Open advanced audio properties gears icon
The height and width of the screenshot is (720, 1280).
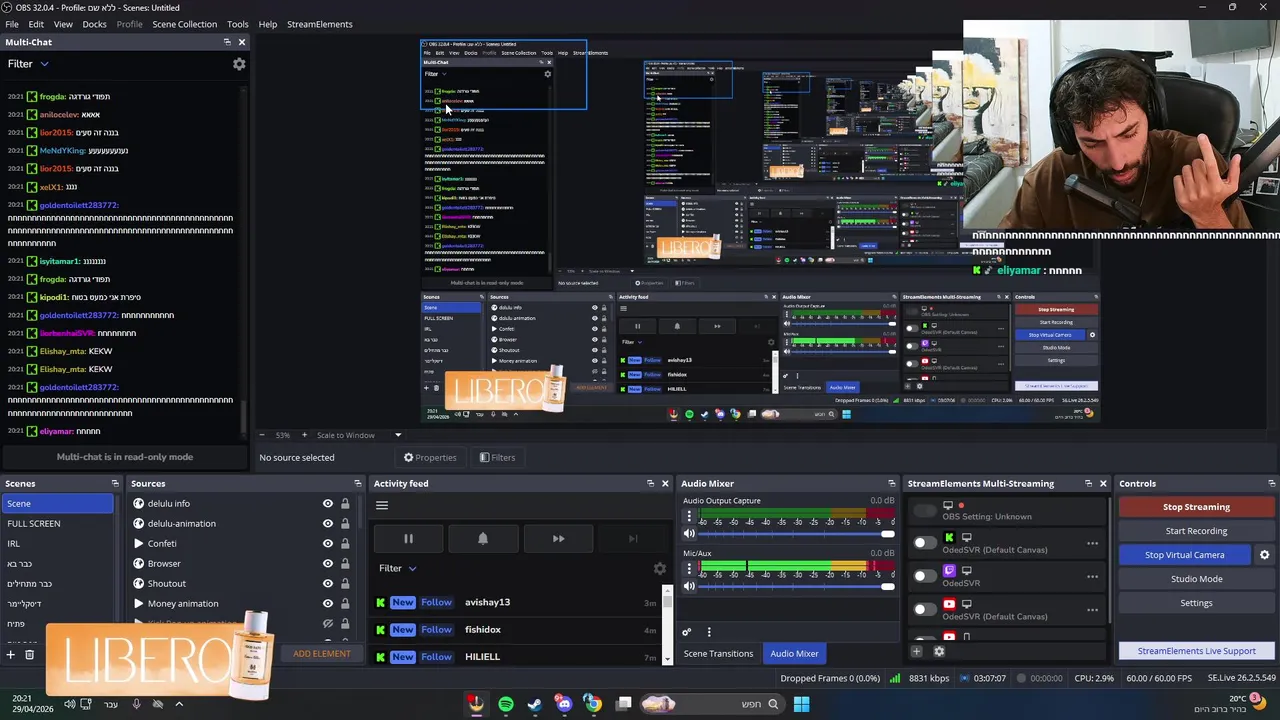(687, 632)
